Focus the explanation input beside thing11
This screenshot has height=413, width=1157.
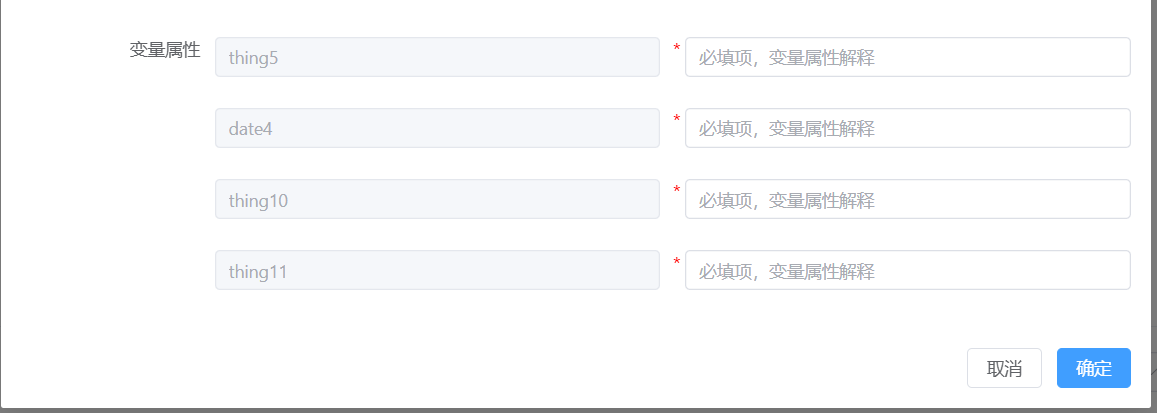click(x=908, y=270)
